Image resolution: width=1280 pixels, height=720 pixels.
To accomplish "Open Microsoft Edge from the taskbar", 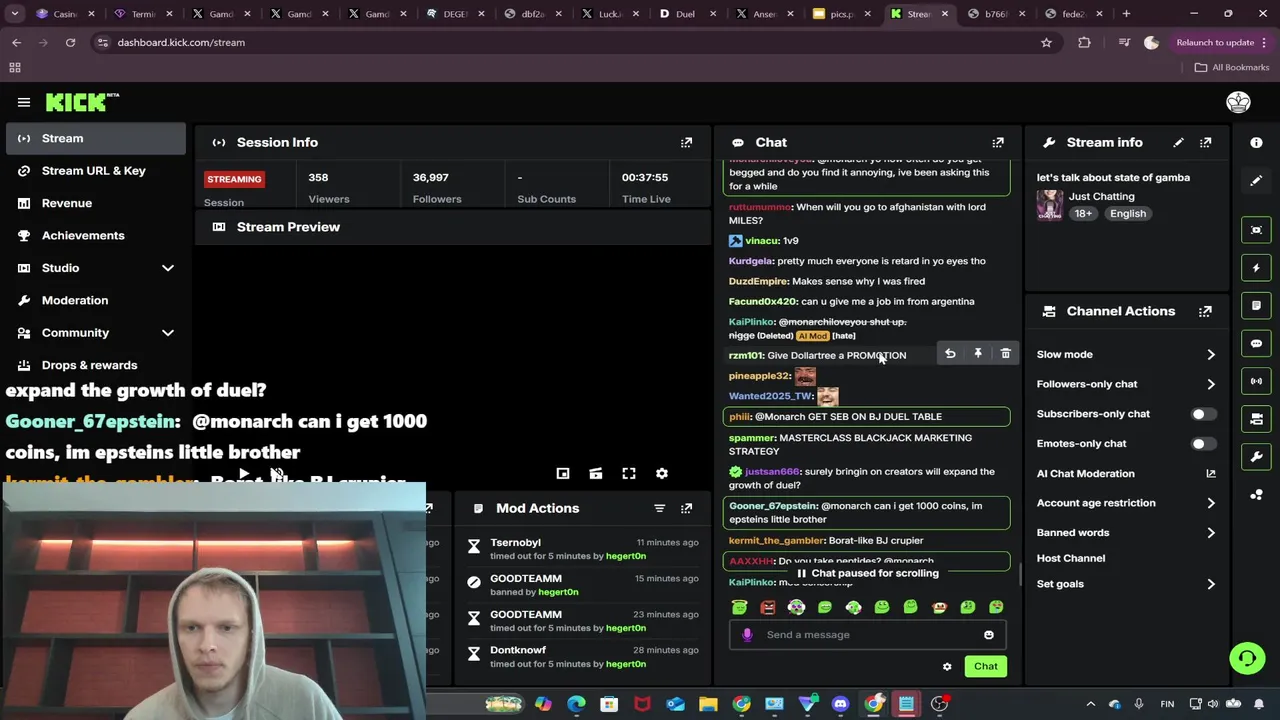I will point(576,704).
